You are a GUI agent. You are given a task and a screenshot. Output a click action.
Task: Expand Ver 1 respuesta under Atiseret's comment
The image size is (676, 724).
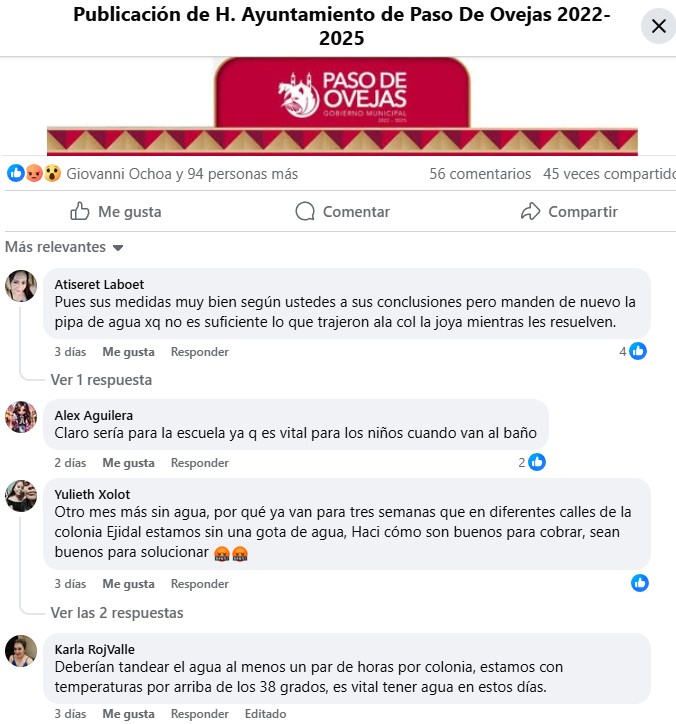coord(101,380)
